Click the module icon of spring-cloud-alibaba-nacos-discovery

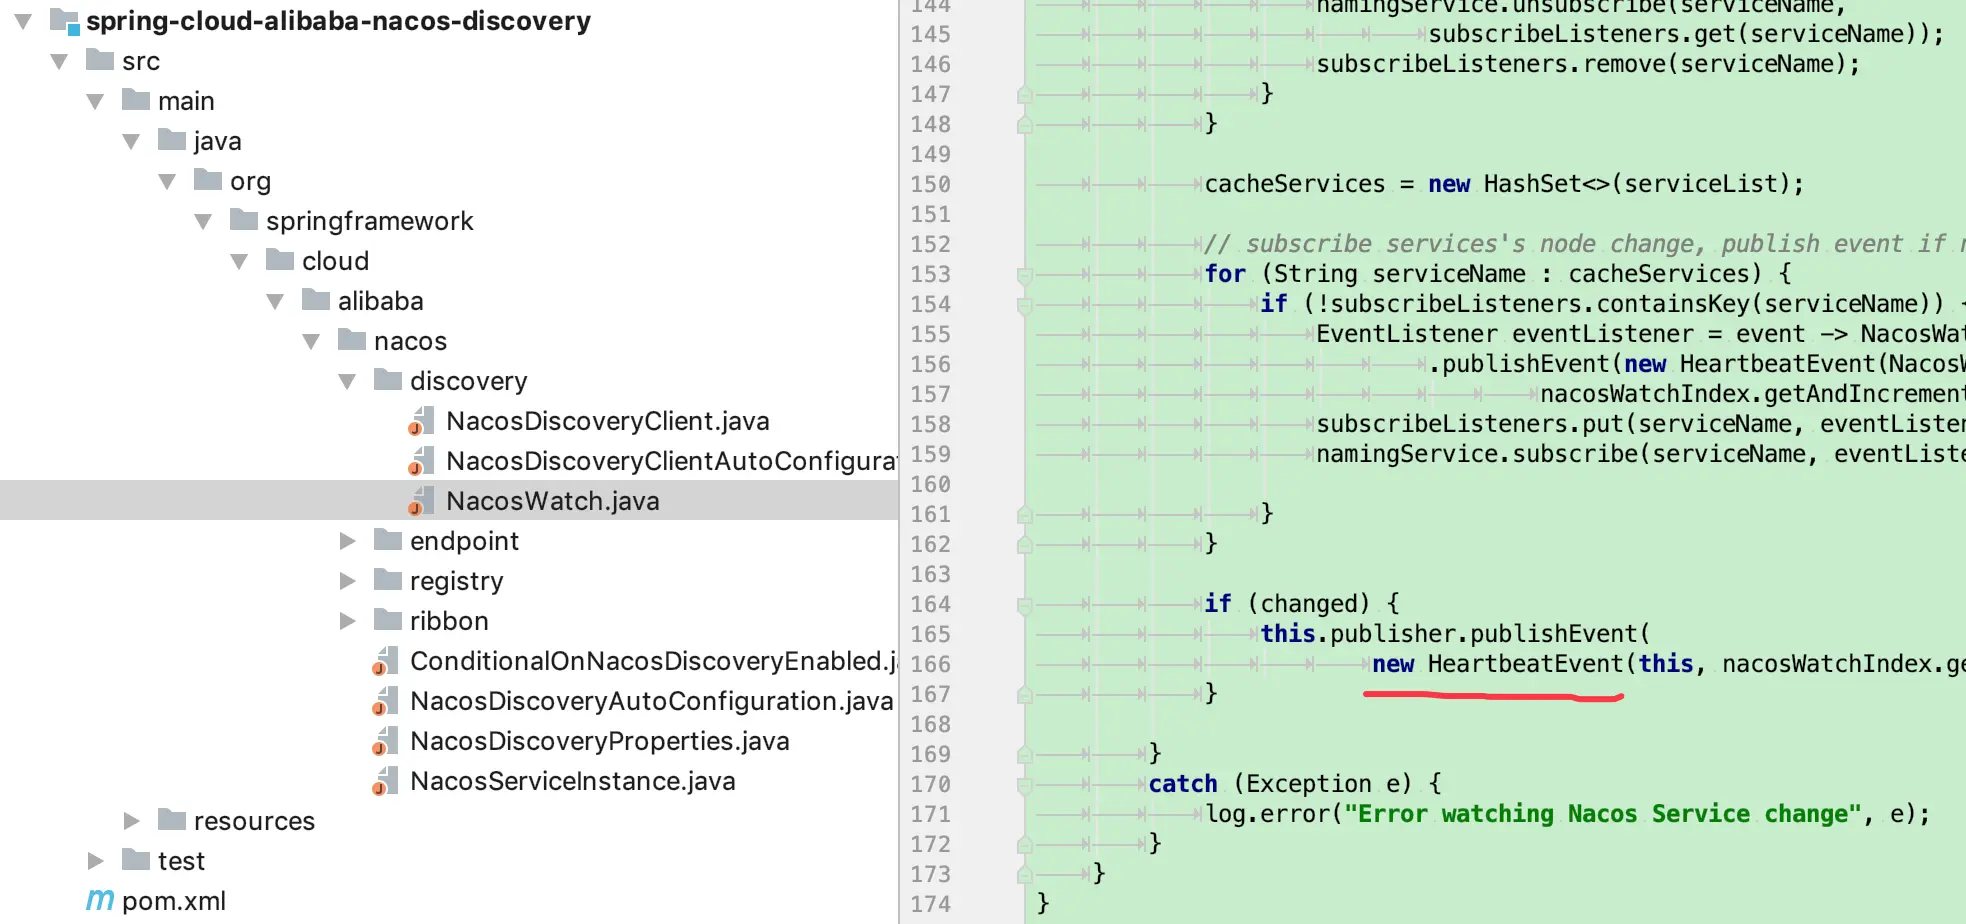click(x=65, y=21)
